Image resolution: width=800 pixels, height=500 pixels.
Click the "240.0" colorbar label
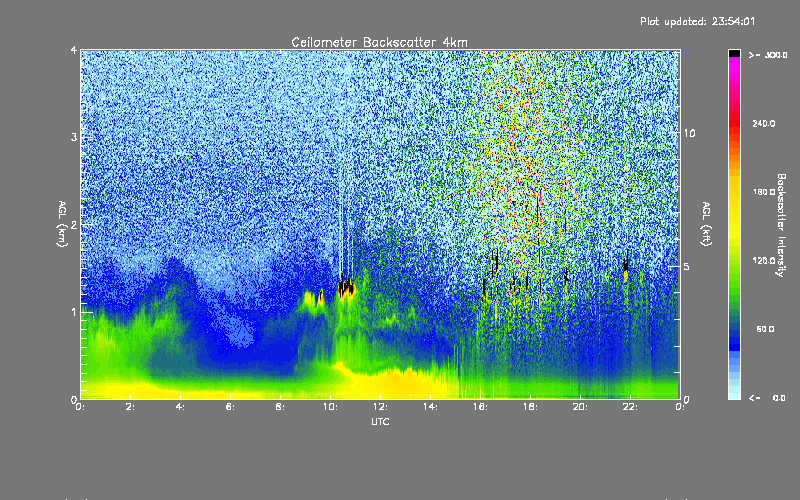click(764, 124)
